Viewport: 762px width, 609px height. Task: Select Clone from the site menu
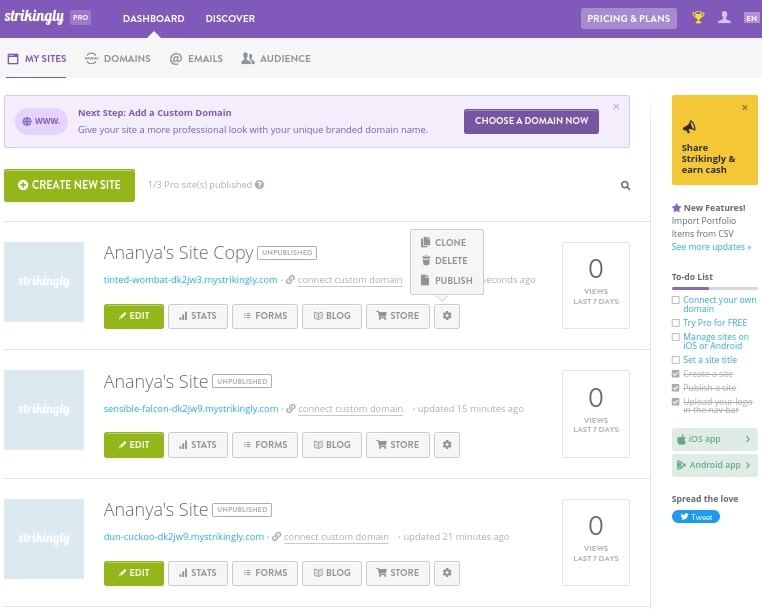446,242
